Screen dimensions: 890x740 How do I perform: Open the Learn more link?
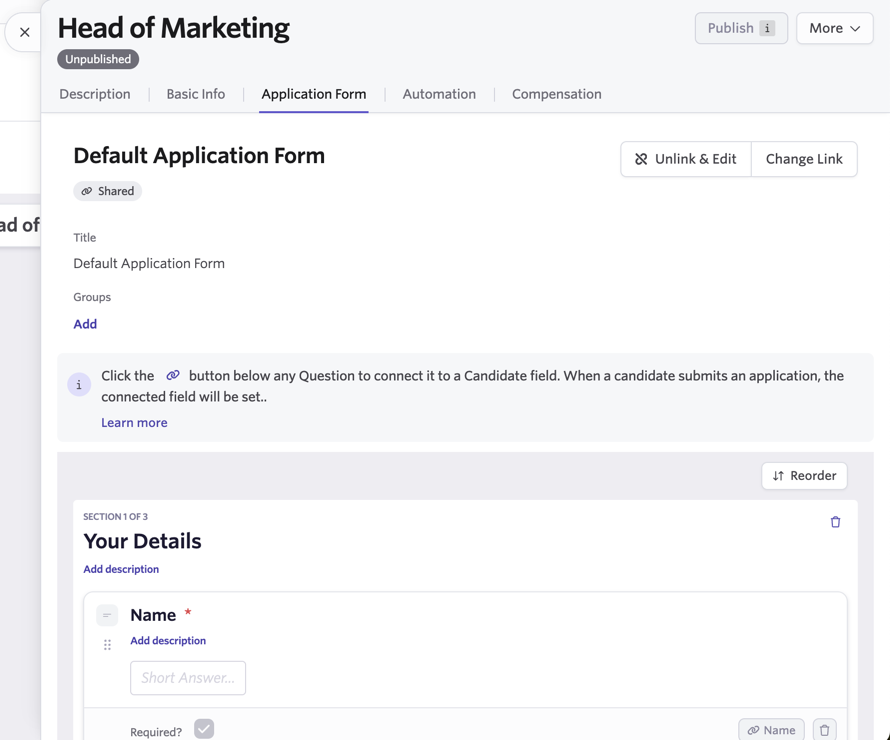point(134,423)
